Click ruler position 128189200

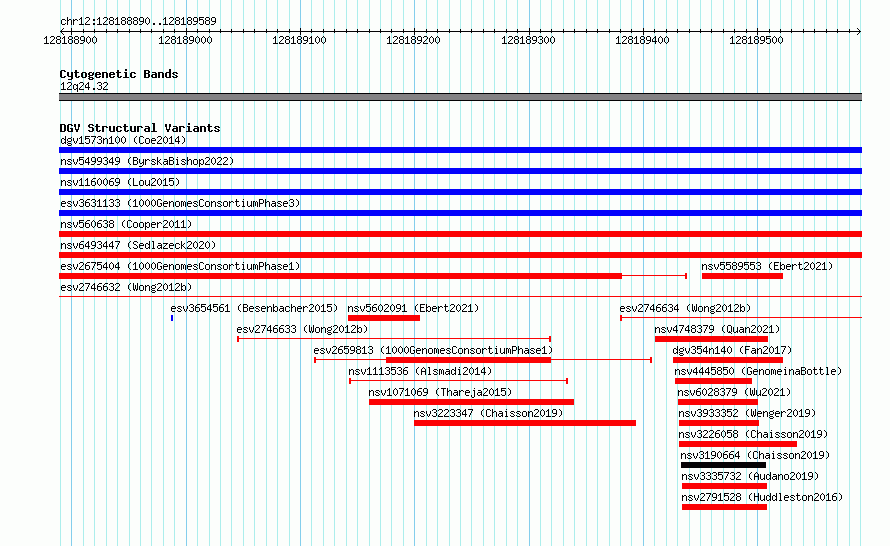tap(413, 40)
